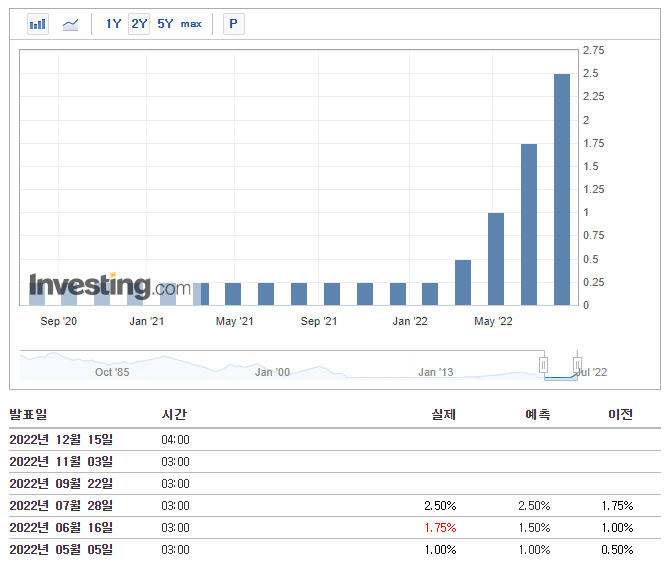Click the Jan '13 navigator label
The width and height of the screenshot is (668, 568).
[x=435, y=372]
